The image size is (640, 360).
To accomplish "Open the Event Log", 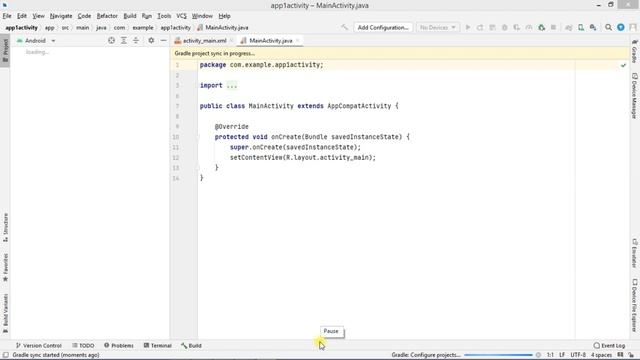I will point(609,345).
